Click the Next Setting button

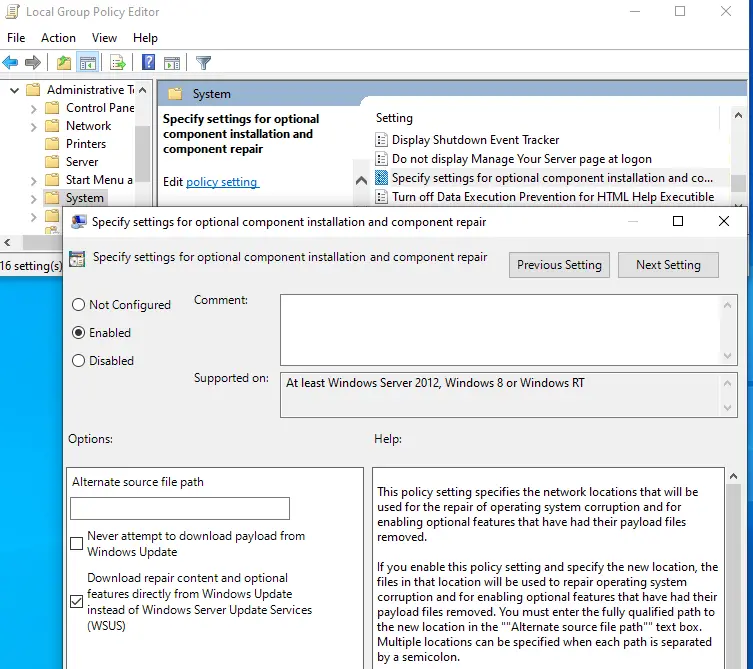[668, 265]
